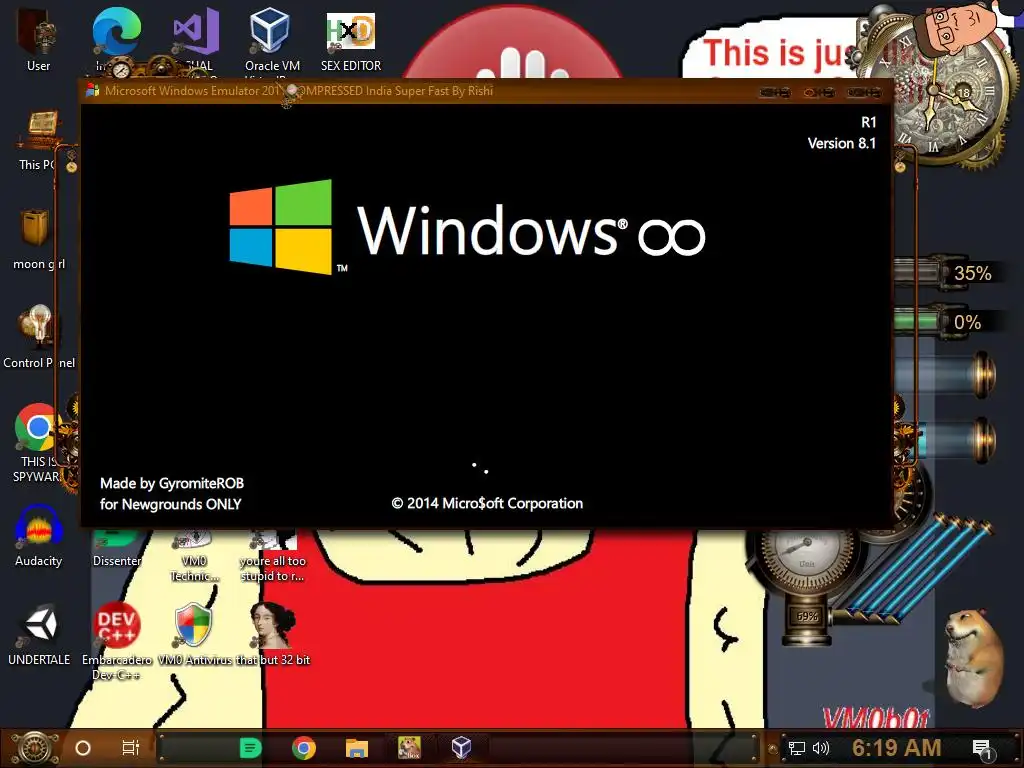Viewport: 1024px width, 768px height.
Task: Open Google Chrome from the taskbar
Action: tap(304, 748)
